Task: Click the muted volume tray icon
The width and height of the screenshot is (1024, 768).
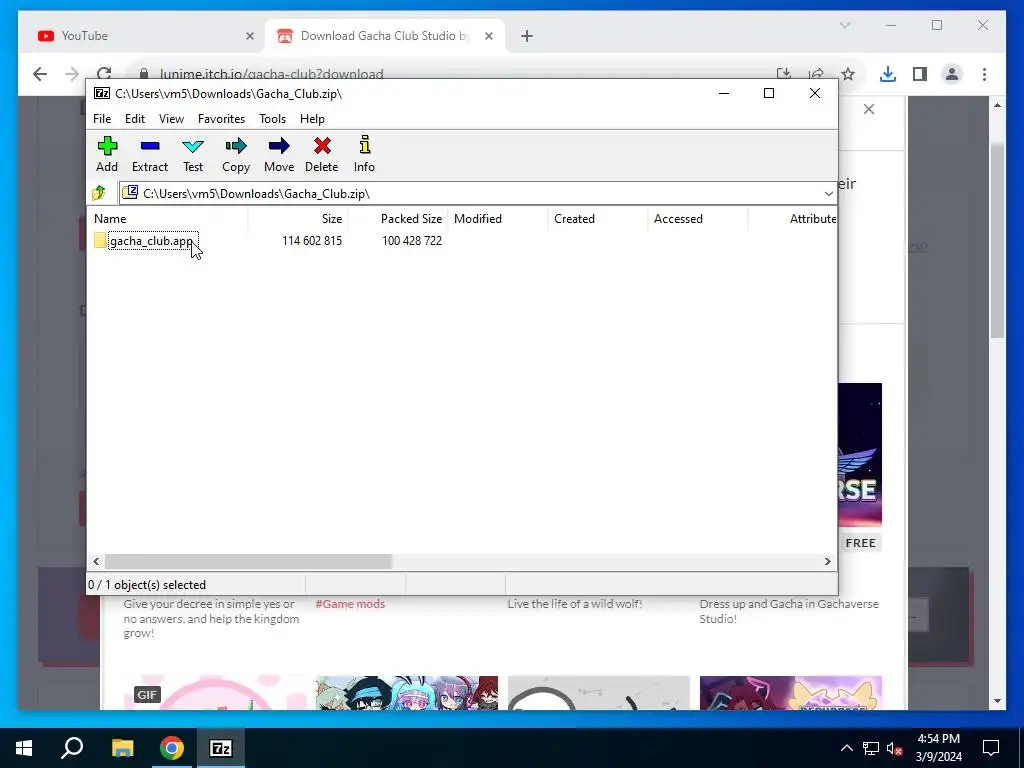Action: (894, 748)
